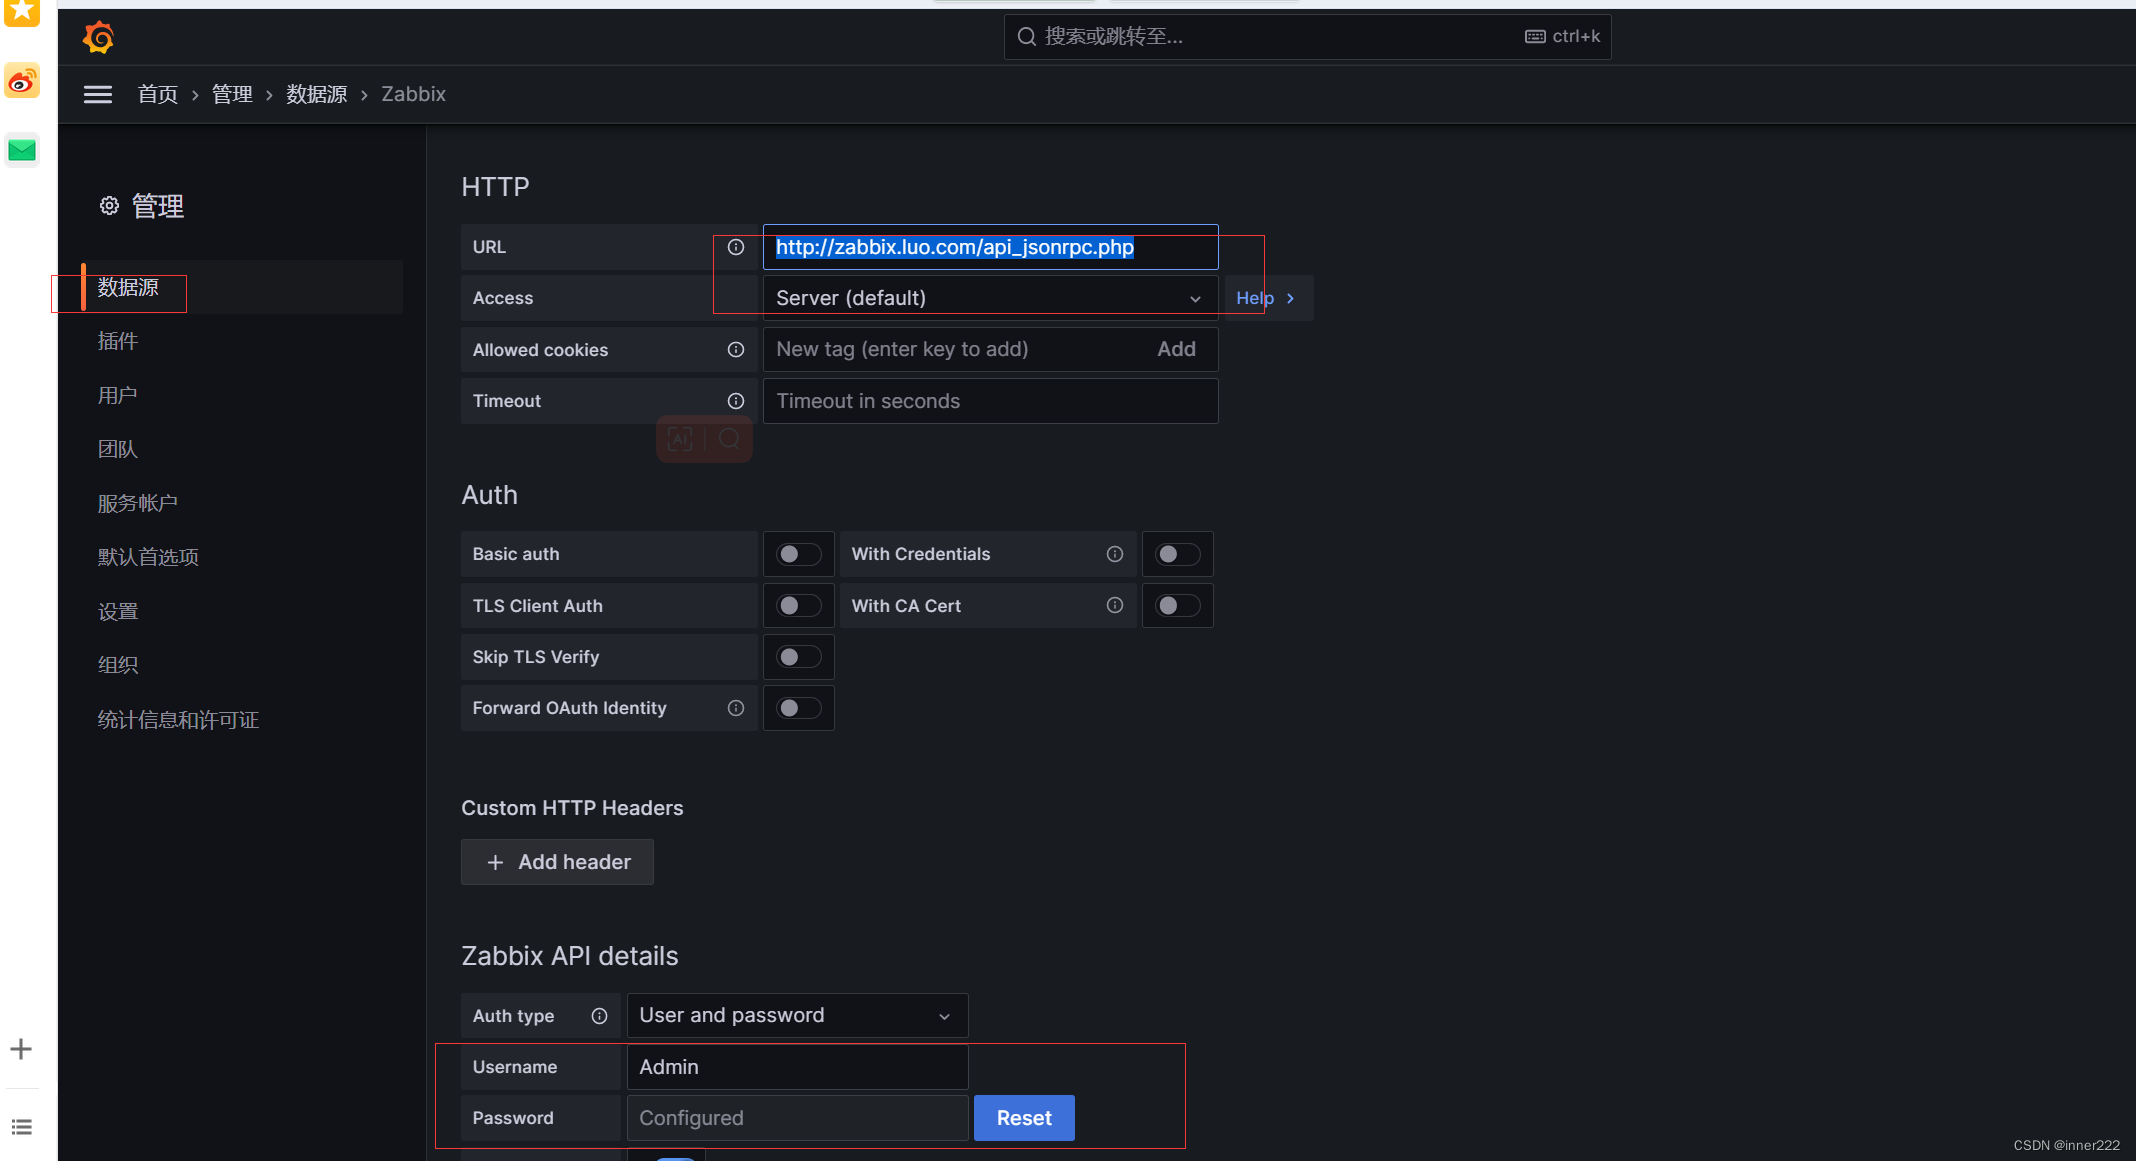Go to 数据源 breadcrumb link

pyautogui.click(x=316, y=94)
